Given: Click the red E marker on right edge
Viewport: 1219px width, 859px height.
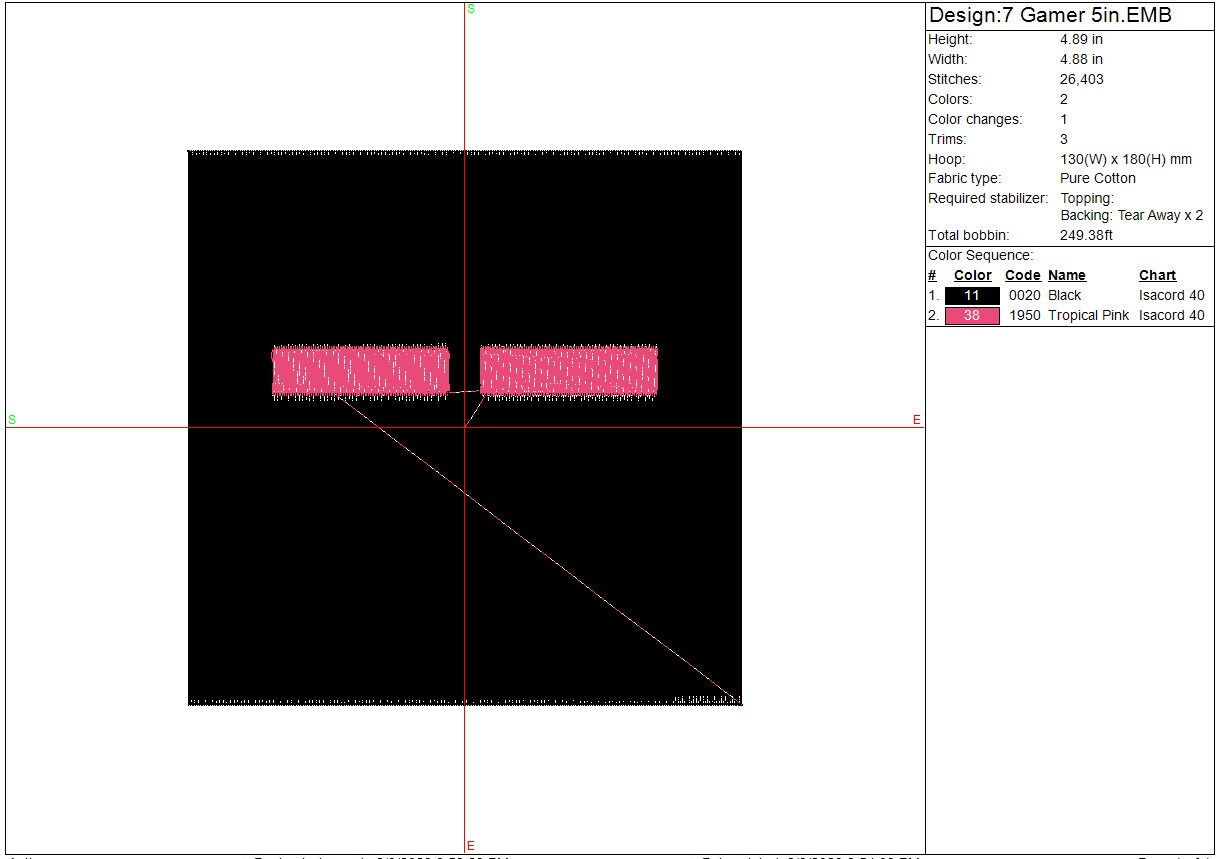Looking at the screenshot, I should [x=916, y=420].
